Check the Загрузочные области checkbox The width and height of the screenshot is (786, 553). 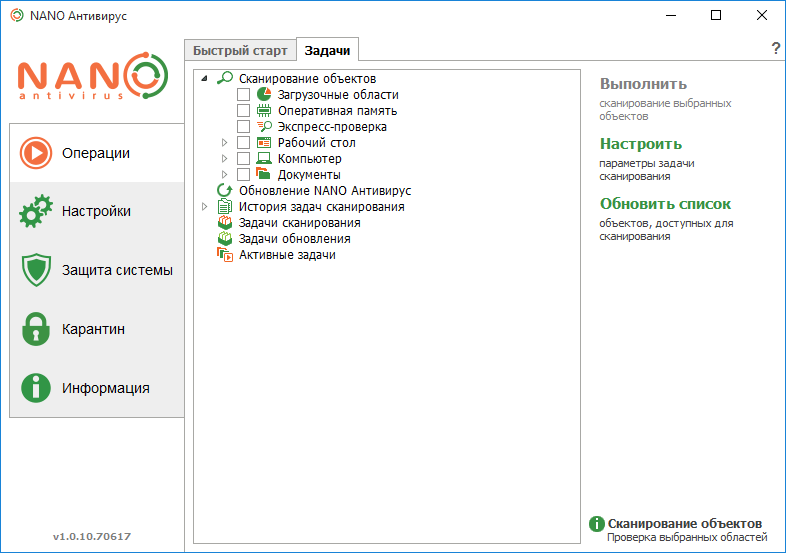[243, 94]
